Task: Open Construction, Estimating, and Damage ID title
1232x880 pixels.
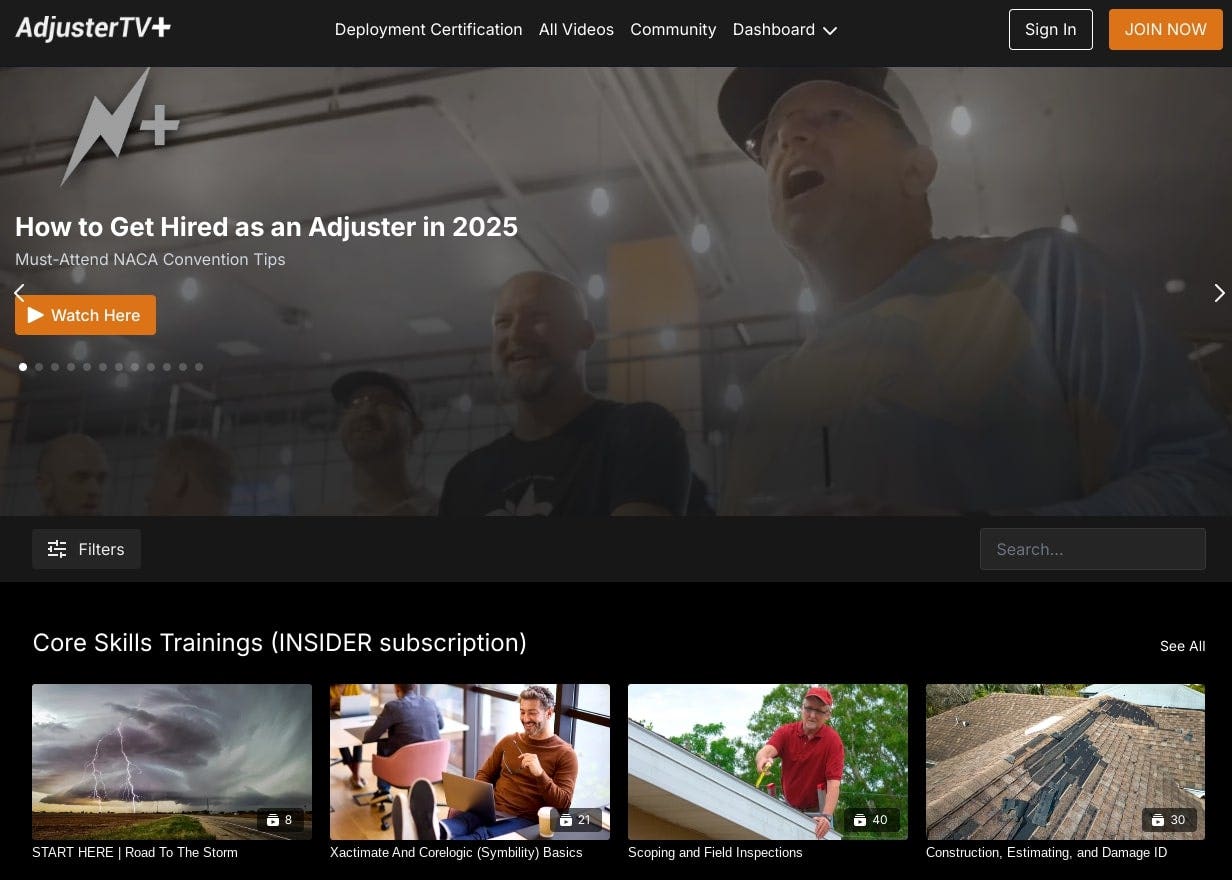Action: [1046, 853]
